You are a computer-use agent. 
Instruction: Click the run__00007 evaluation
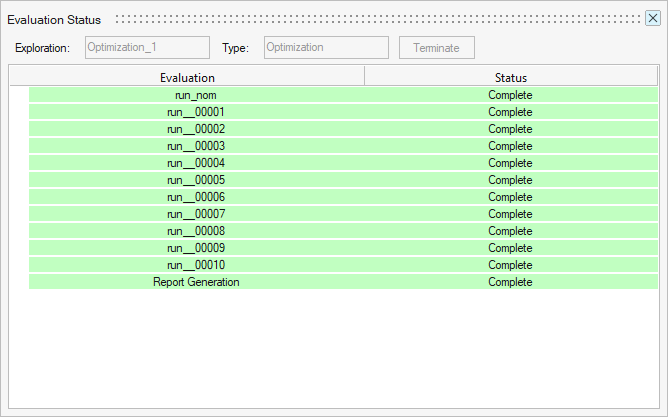(x=196, y=214)
